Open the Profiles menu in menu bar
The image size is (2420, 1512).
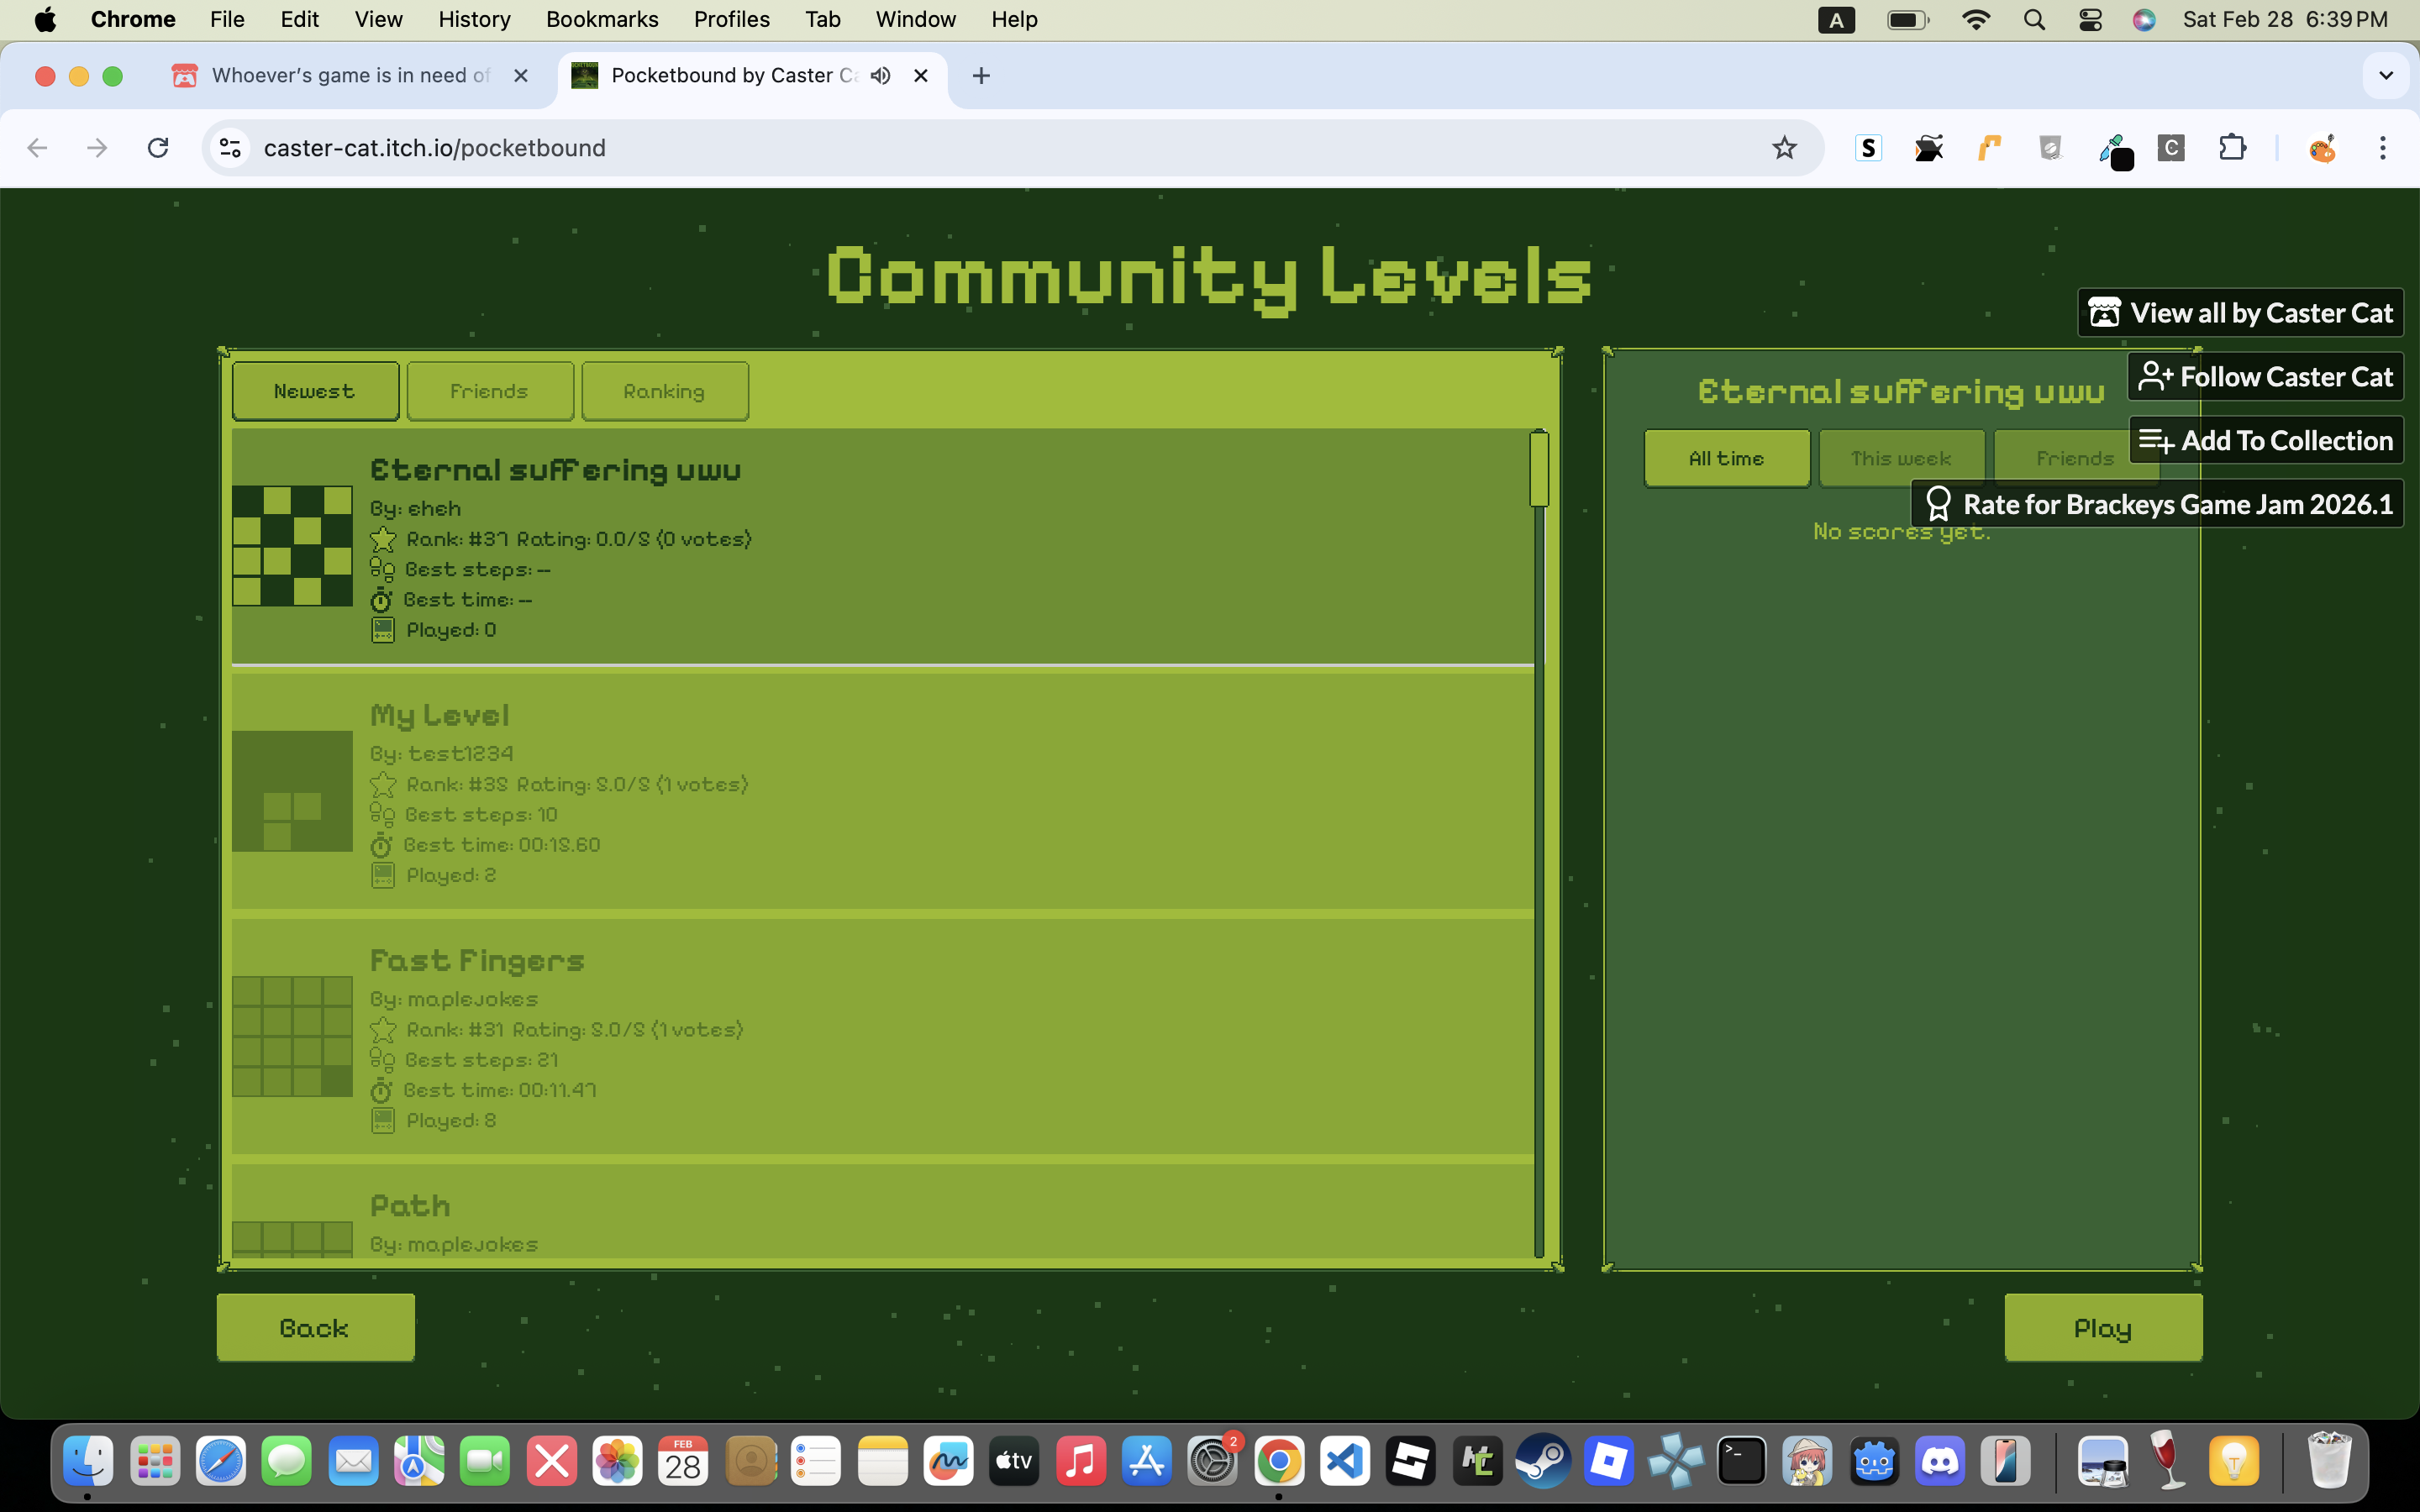tap(731, 19)
